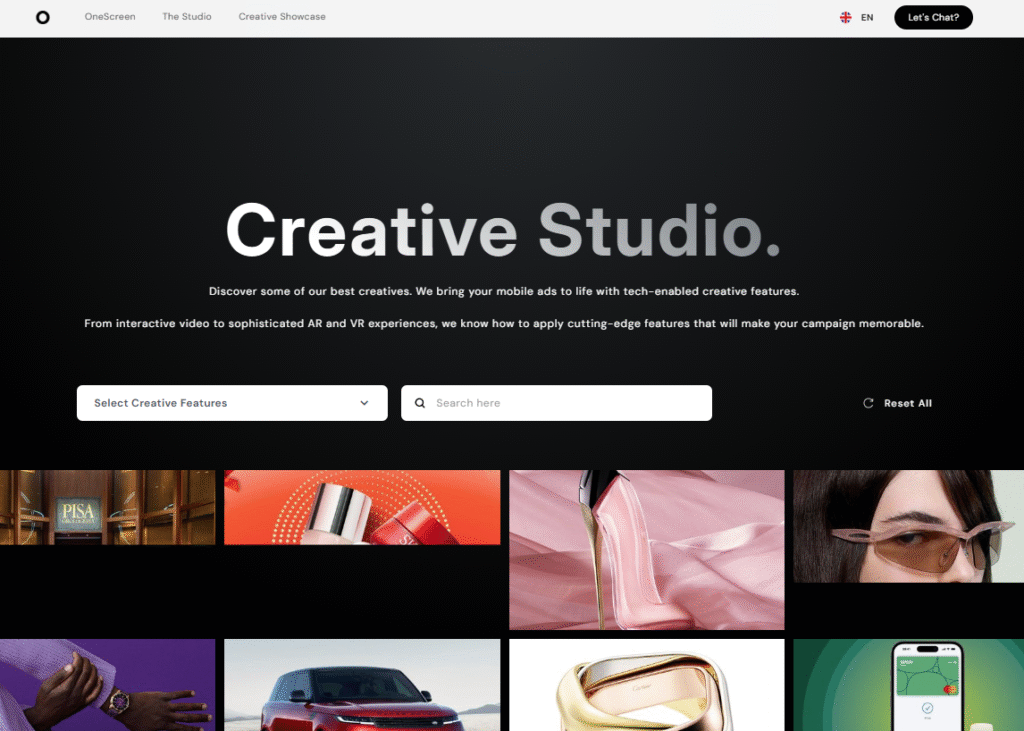Open the red Range Rover thumbnail
The height and width of the screenshot is (731, 1024).
pos(362,685)
